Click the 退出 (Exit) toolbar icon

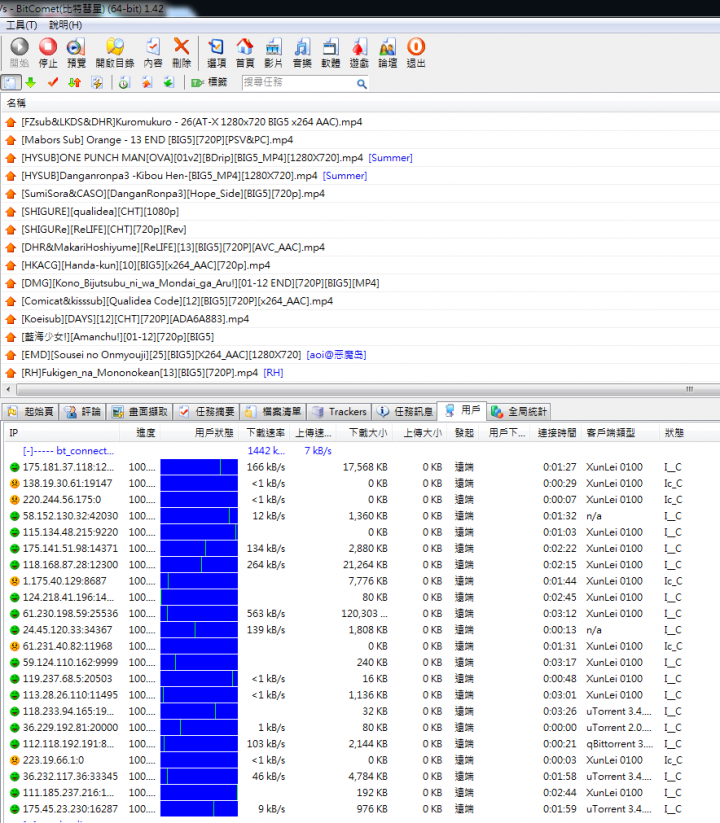coord(416,52)
